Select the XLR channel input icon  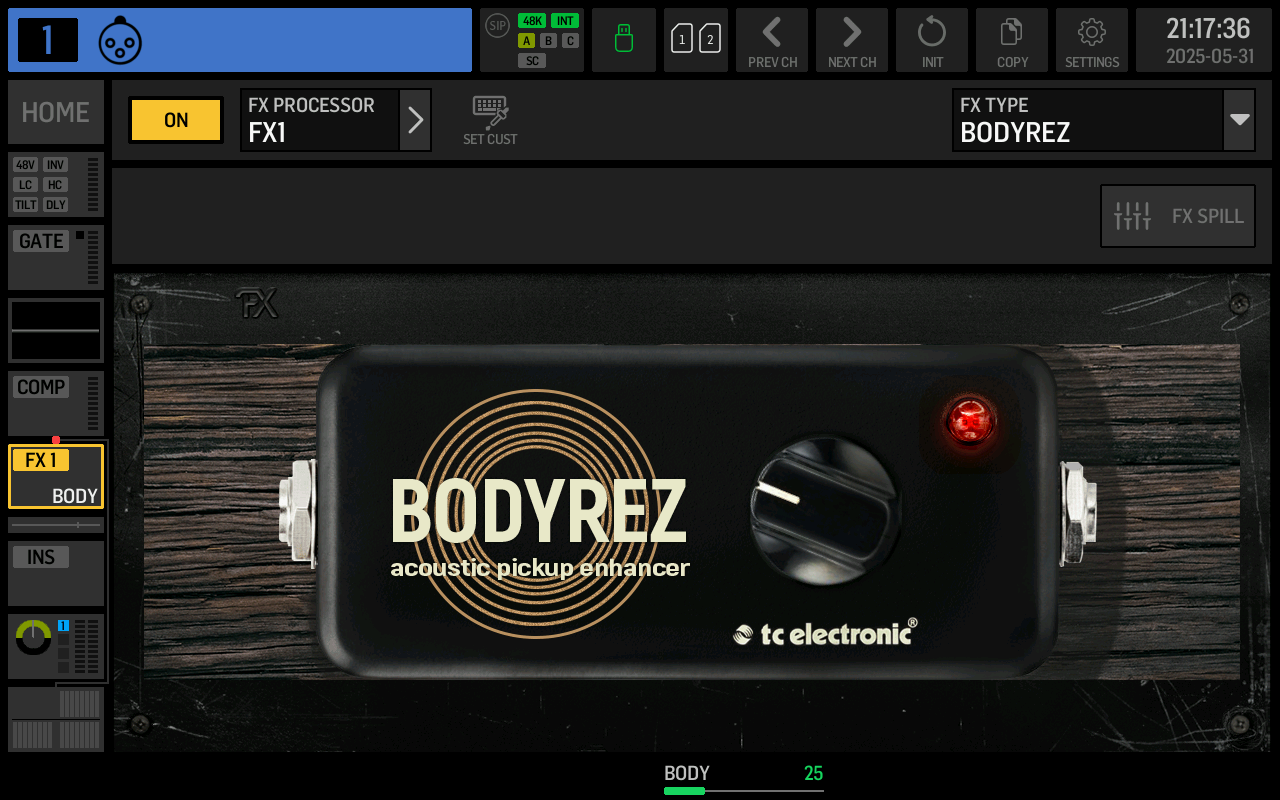[120, 39]
